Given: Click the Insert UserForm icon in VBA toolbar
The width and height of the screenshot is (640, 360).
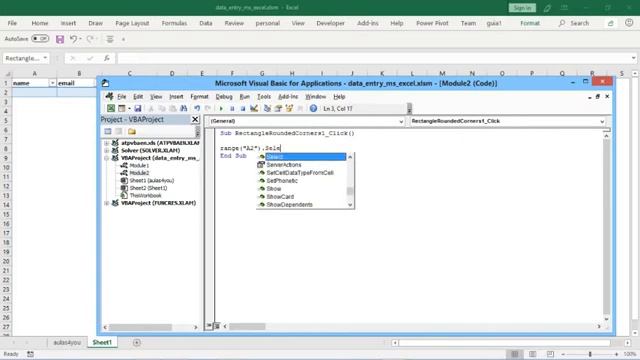Looking at the screenshot, I should (x=122, y=109).
